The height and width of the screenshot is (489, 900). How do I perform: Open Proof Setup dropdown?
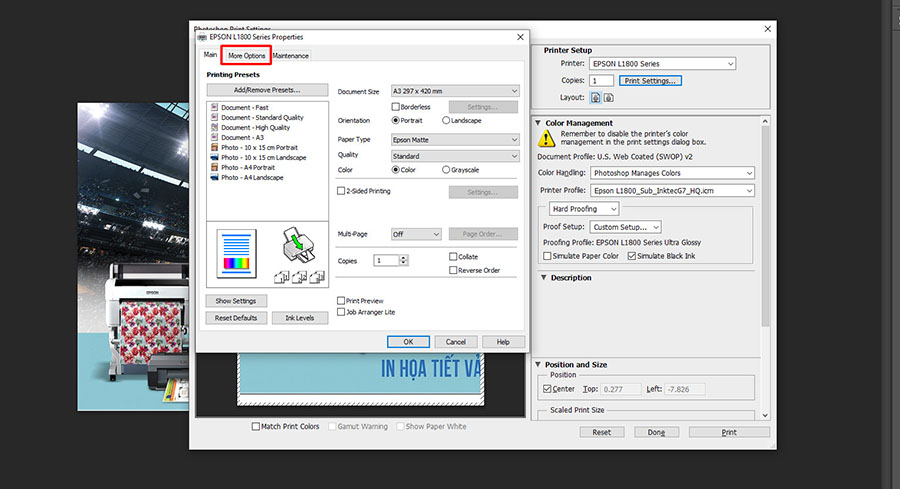[x=626, y=227]
